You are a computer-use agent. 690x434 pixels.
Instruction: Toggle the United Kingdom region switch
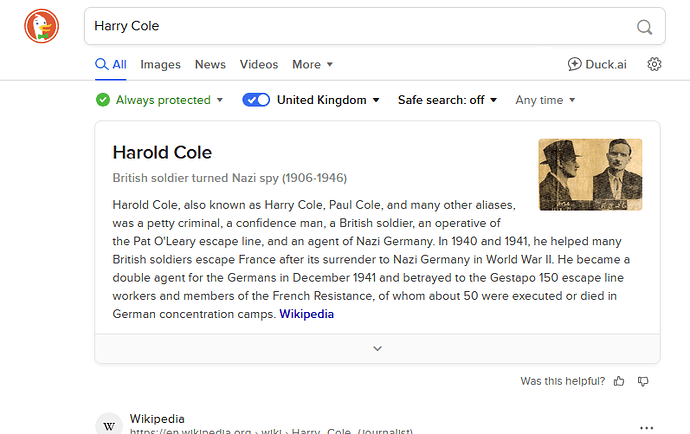click(256, 100)
